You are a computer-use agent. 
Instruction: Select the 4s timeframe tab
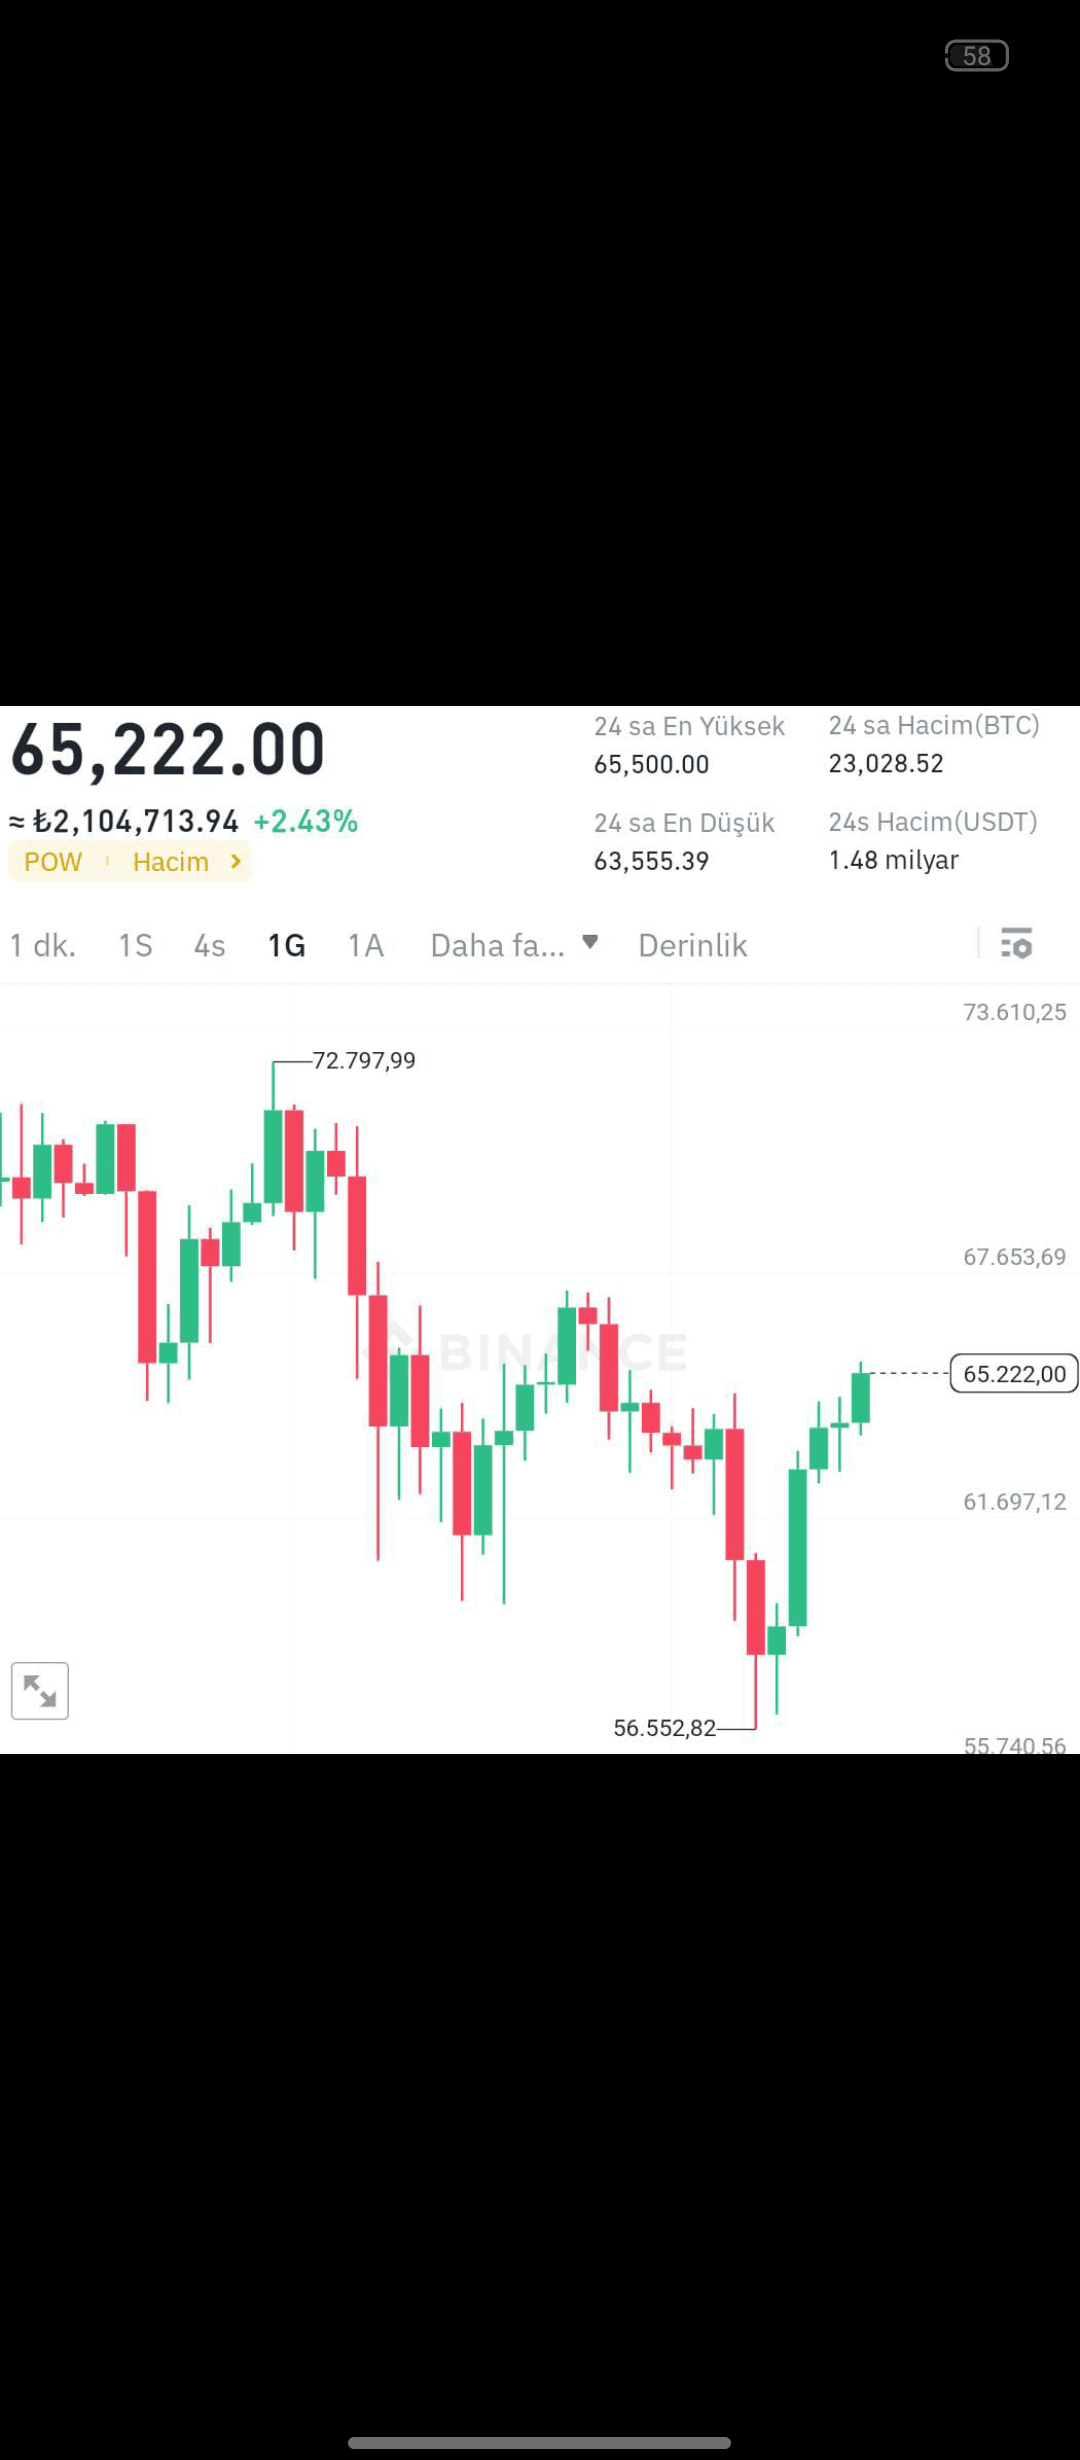point(208,944)
